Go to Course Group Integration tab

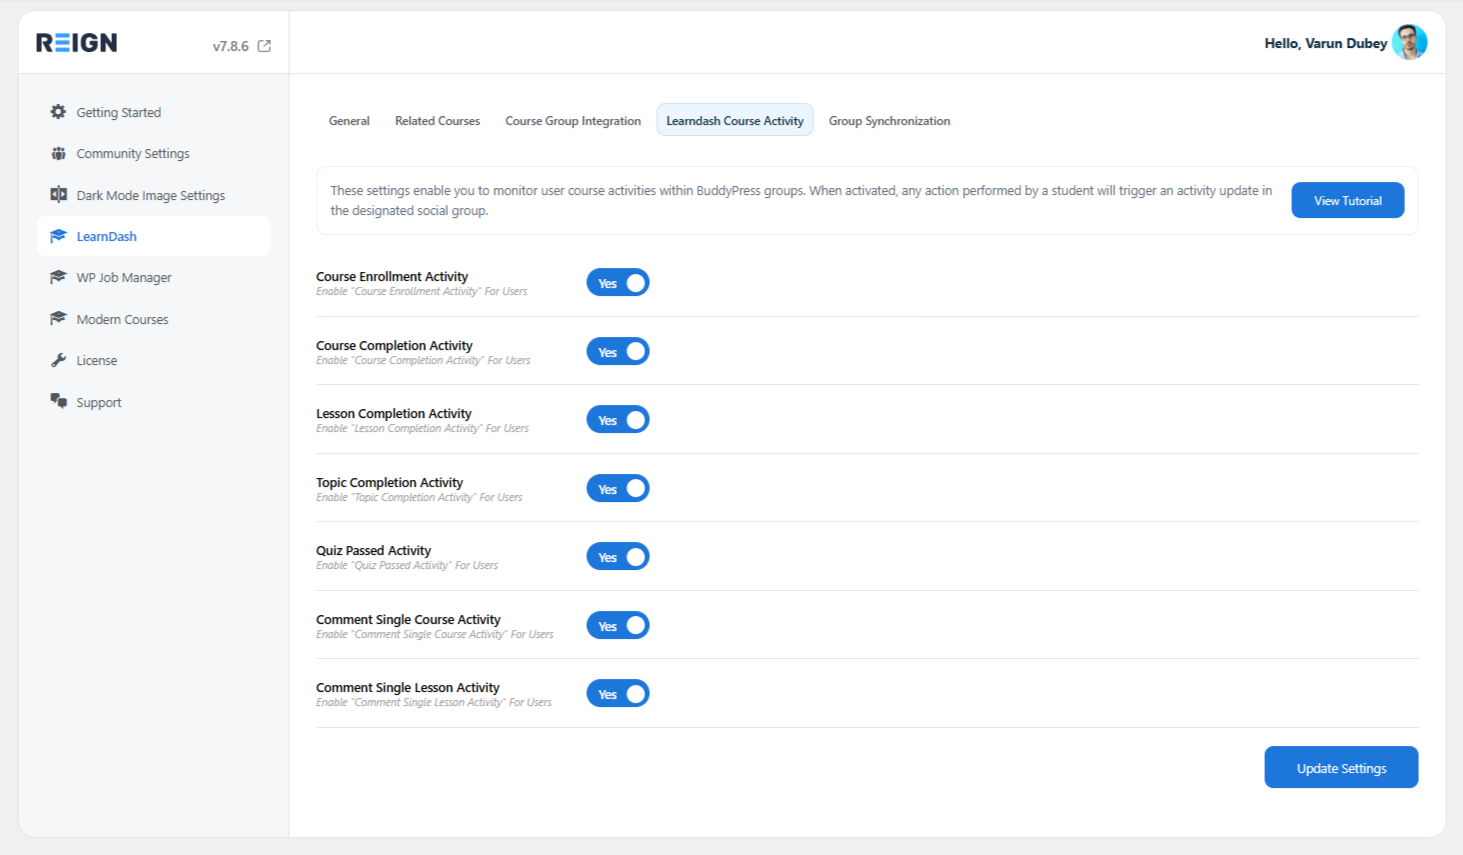[x=573, y=121]
